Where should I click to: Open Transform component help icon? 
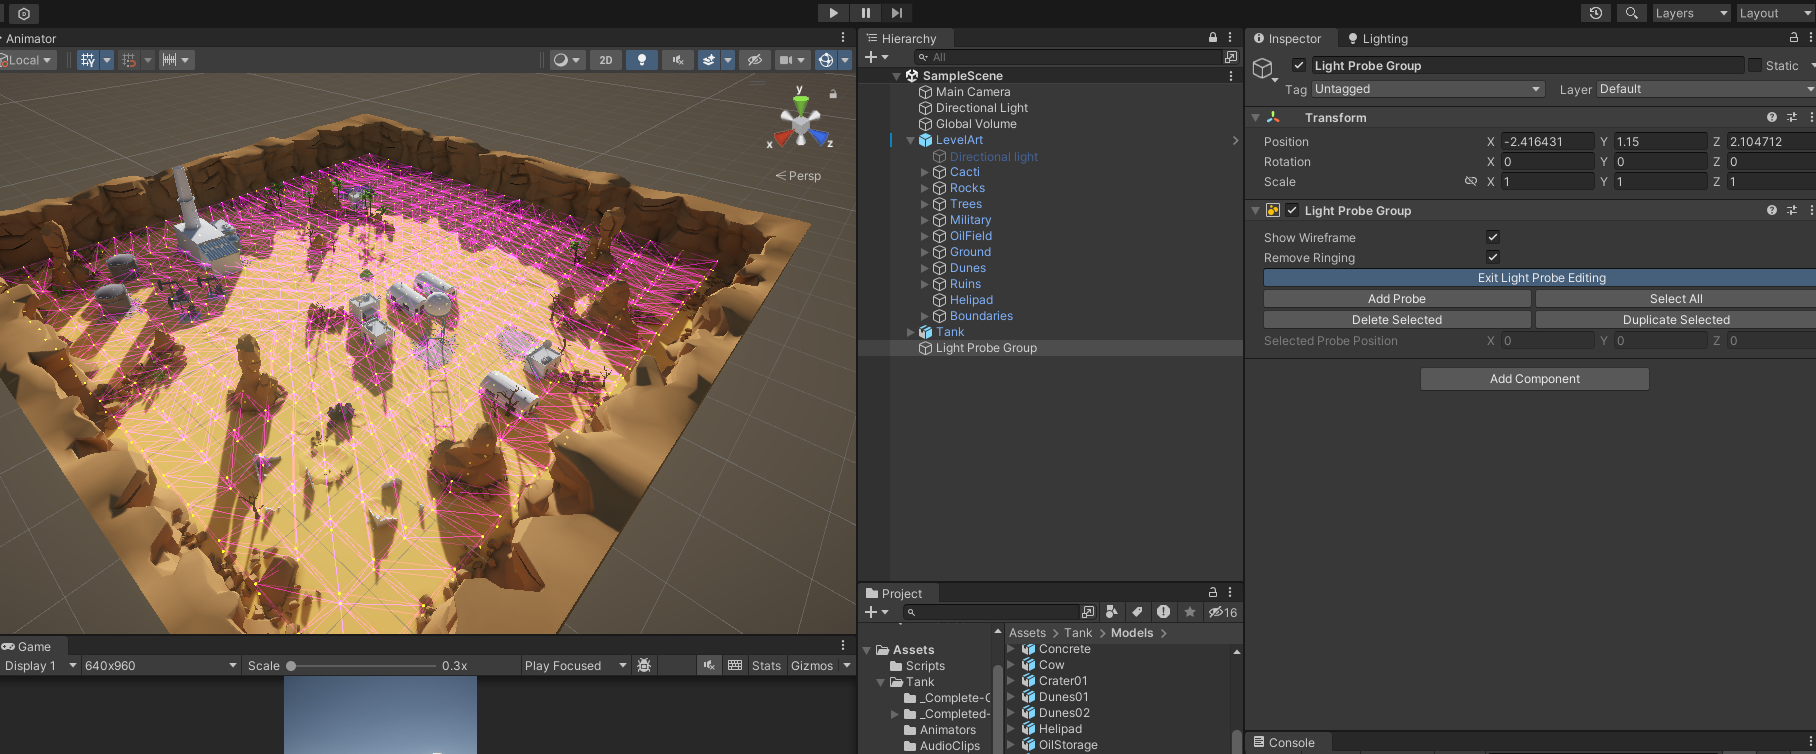pos(1772,117)
